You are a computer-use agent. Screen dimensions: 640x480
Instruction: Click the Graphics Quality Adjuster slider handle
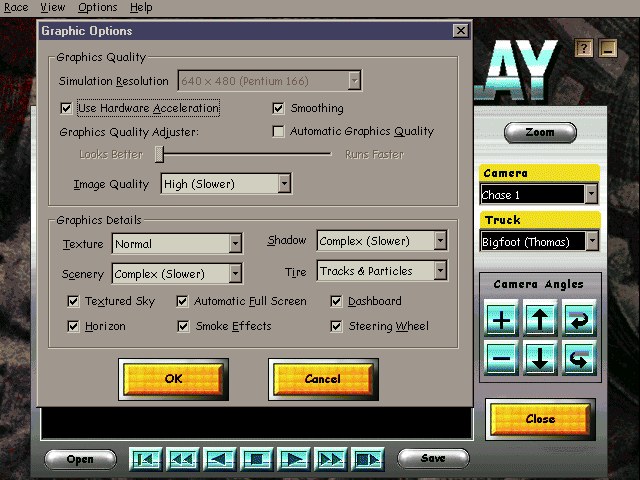click(160, 154)
